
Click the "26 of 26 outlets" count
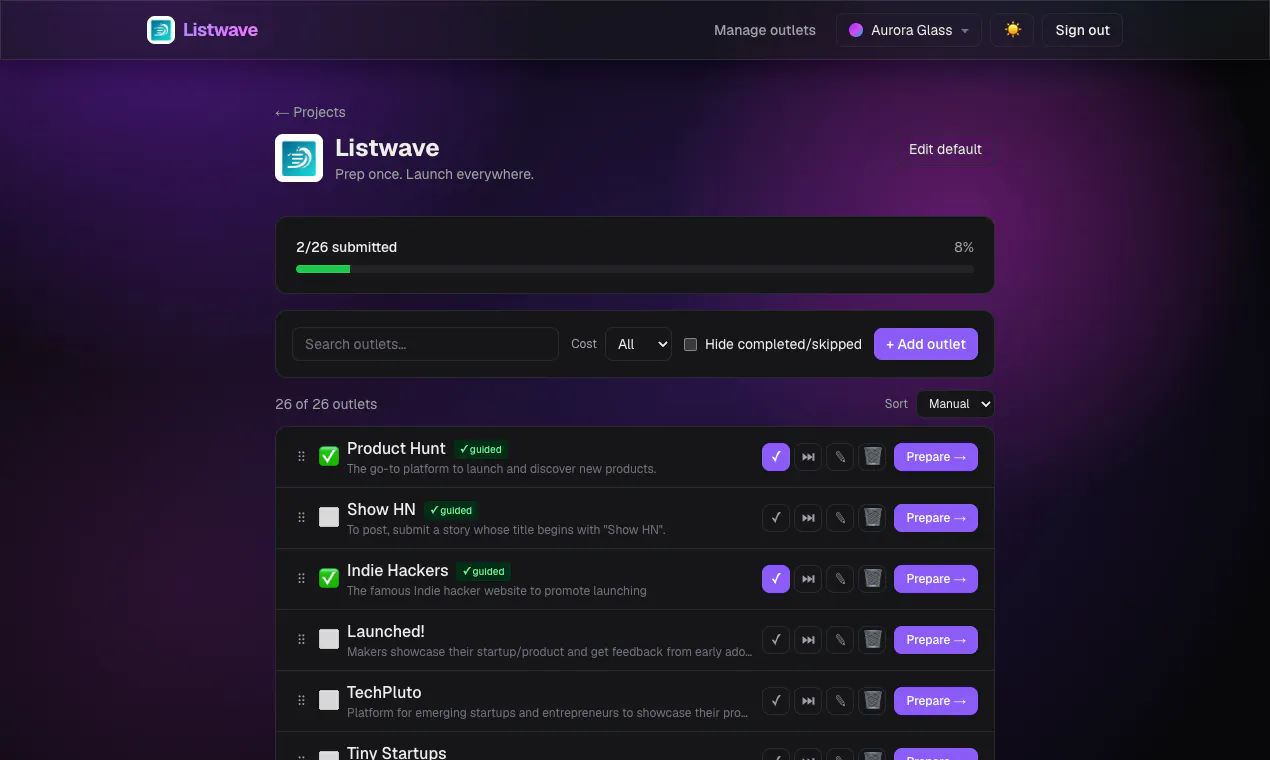pyautogui.click(x=326, y=404)
